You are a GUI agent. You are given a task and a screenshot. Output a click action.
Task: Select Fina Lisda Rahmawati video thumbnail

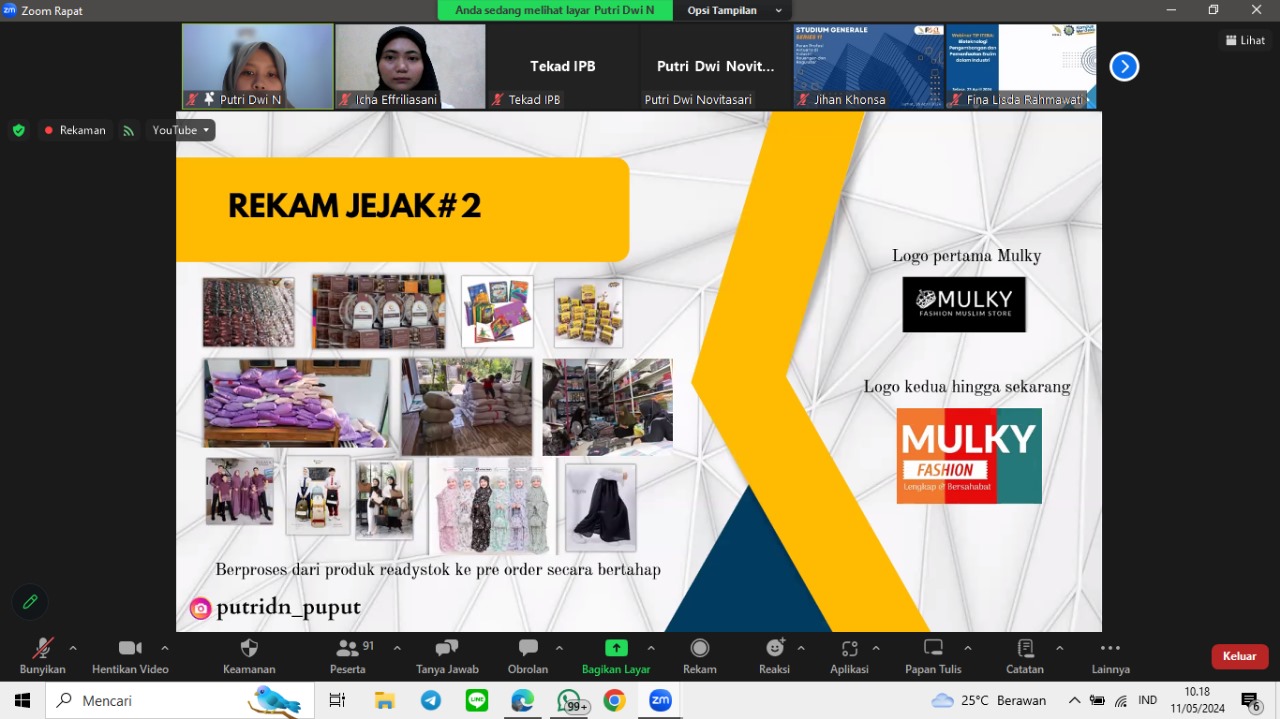pyautogui.click(x=1021, y=66)
